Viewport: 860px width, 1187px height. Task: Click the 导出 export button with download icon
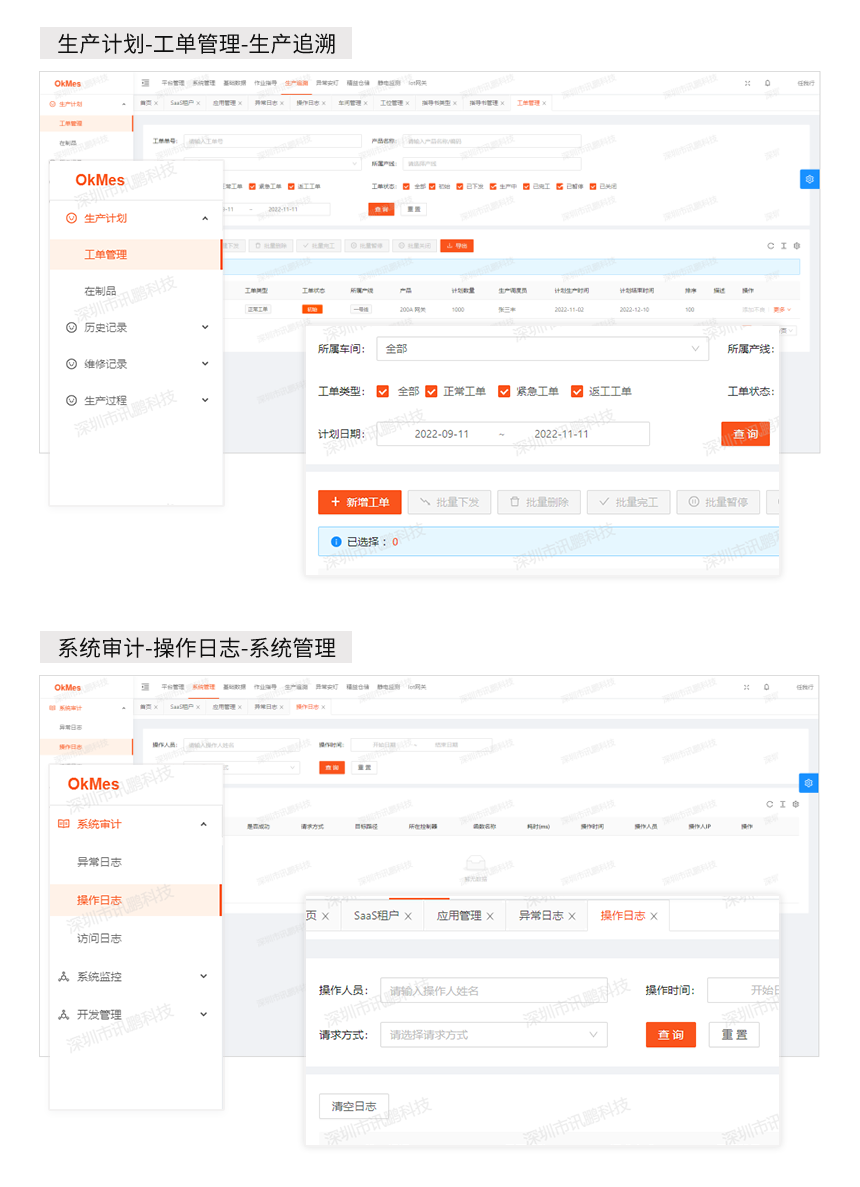[x=457, y=245]
